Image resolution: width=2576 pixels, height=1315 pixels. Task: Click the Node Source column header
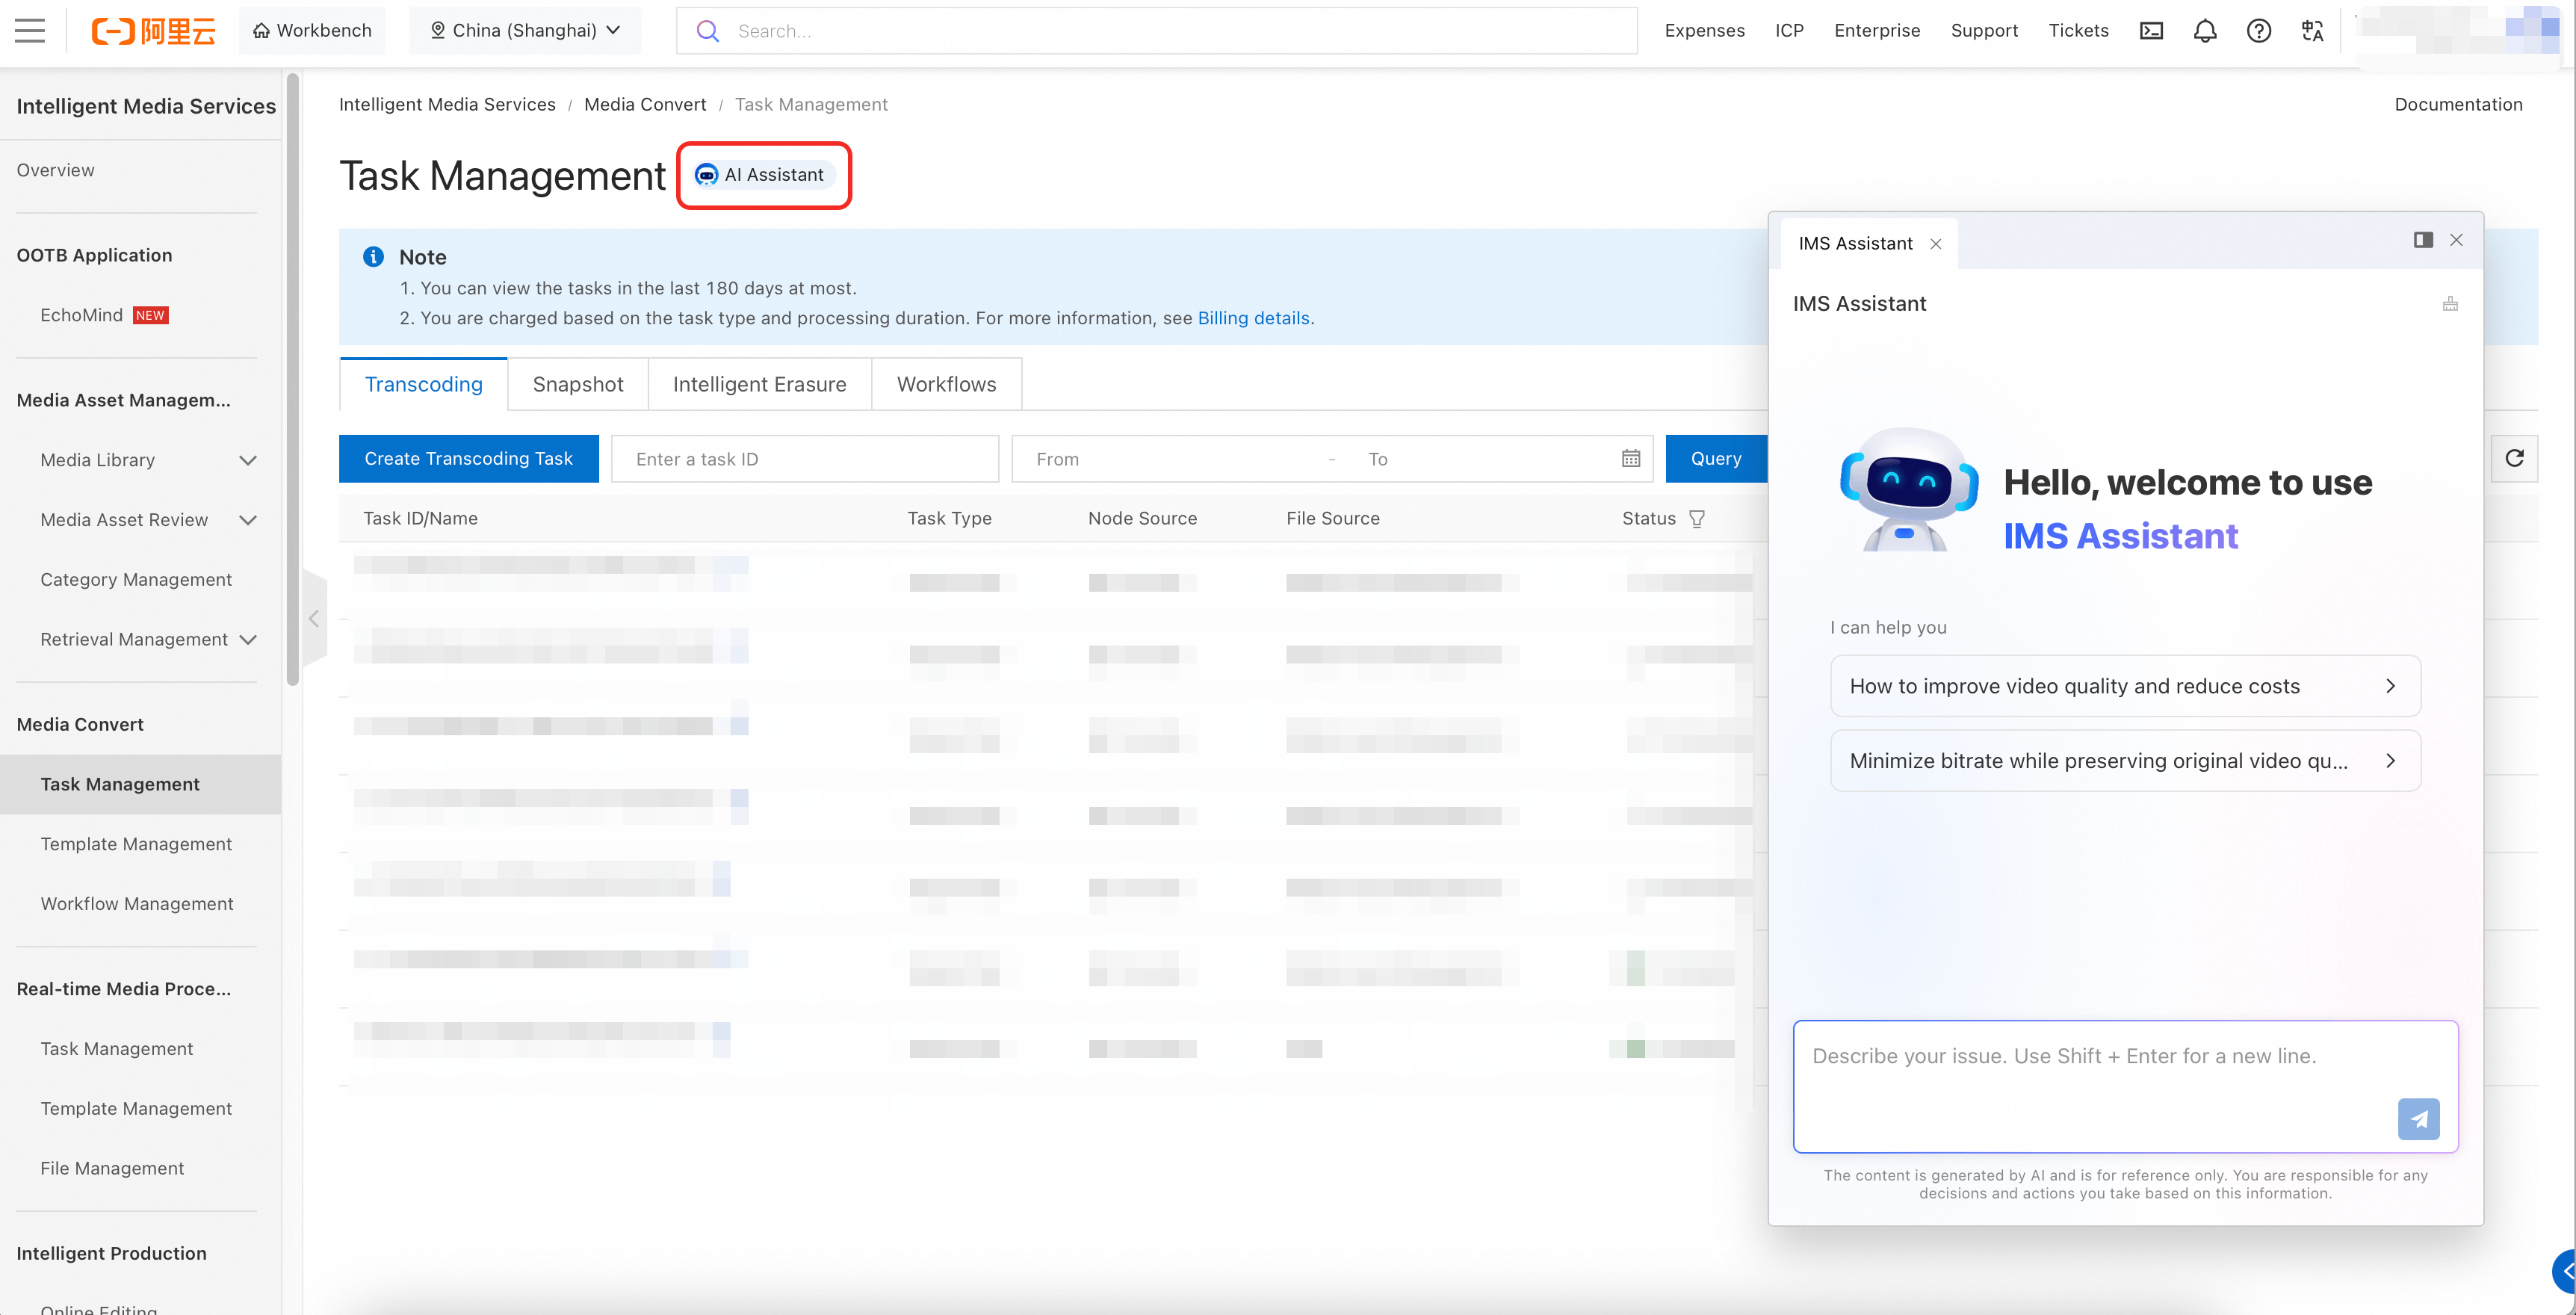(x=1142, y=518)
